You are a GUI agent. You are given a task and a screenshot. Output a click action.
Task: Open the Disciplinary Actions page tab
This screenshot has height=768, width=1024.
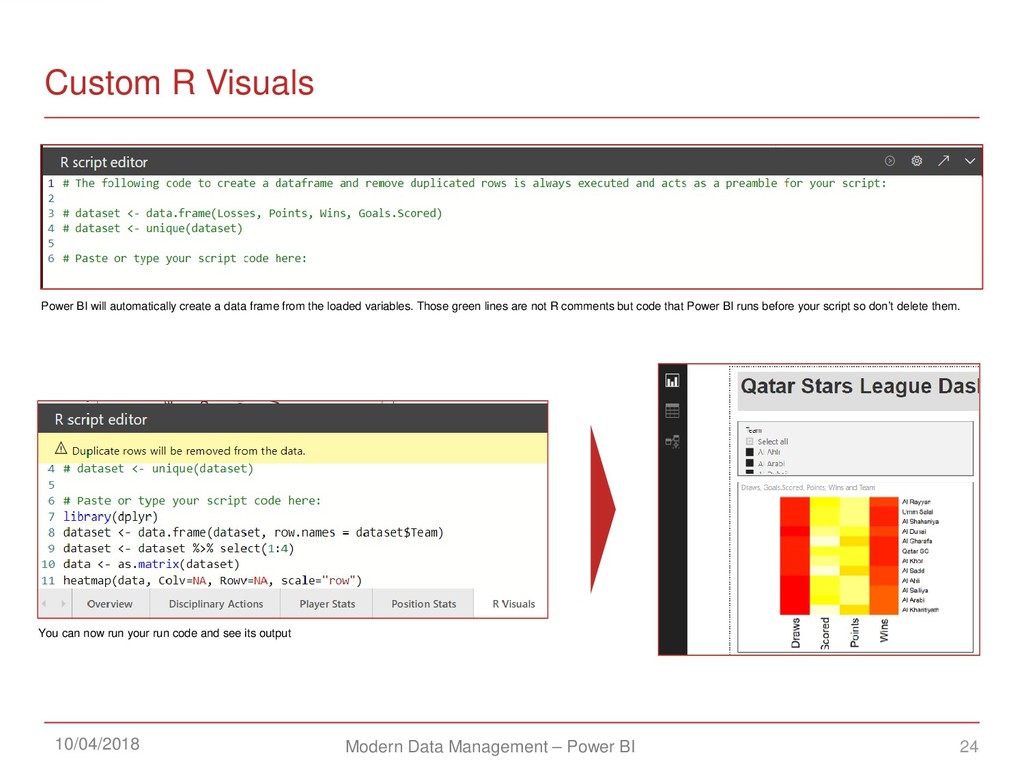(x=216, y=604)
